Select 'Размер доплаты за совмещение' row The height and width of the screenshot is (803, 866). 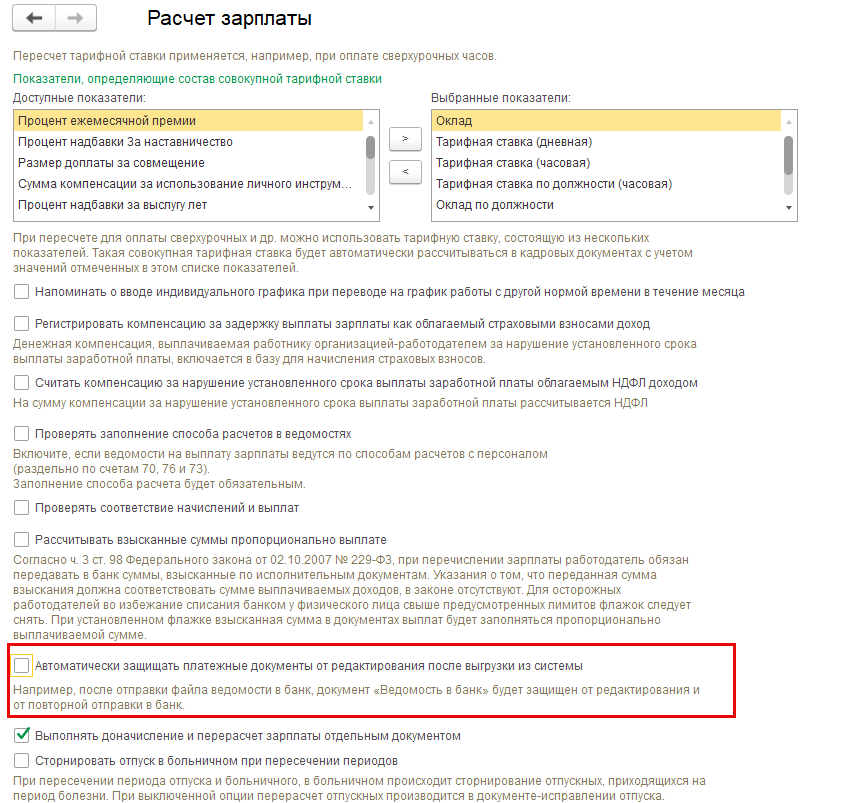click(188, 163)
